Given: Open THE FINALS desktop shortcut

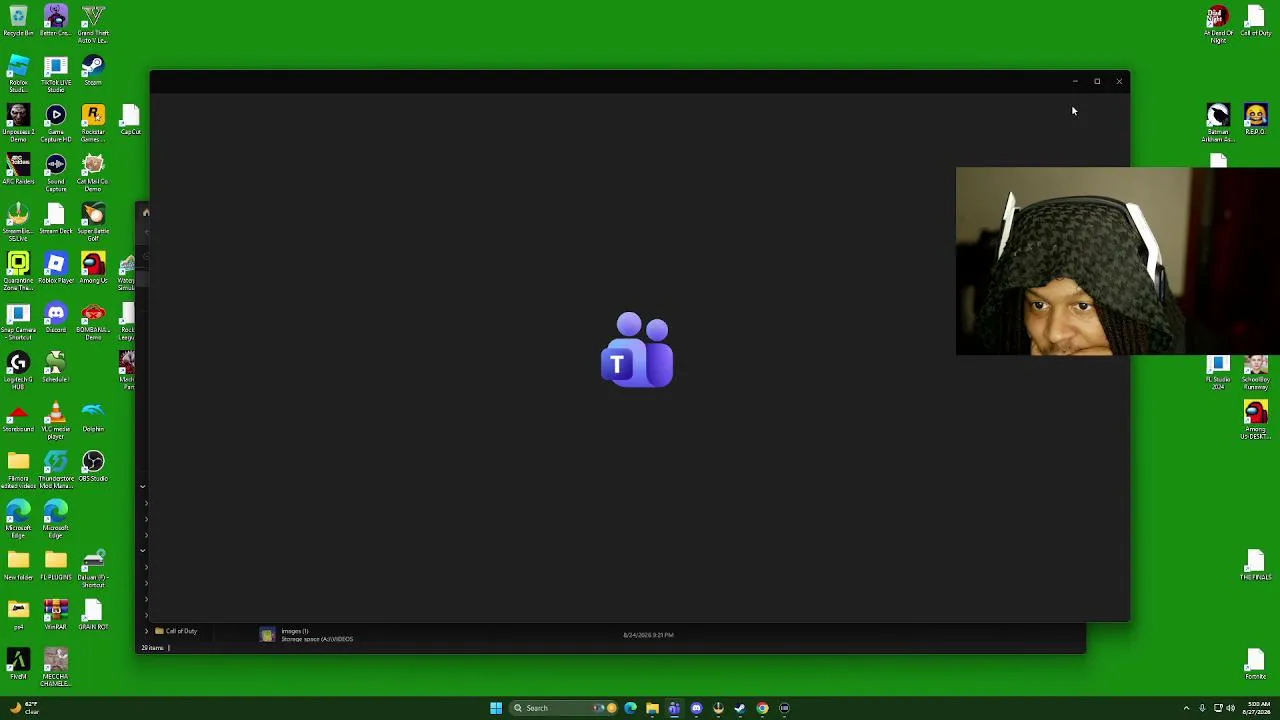Looking at the screenshot, I should 1255,564.
